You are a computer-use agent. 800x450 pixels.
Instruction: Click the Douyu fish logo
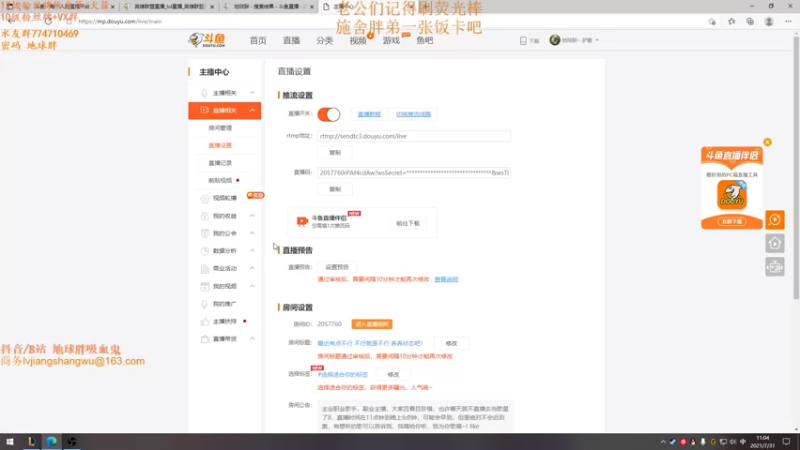tap(207, 40)
